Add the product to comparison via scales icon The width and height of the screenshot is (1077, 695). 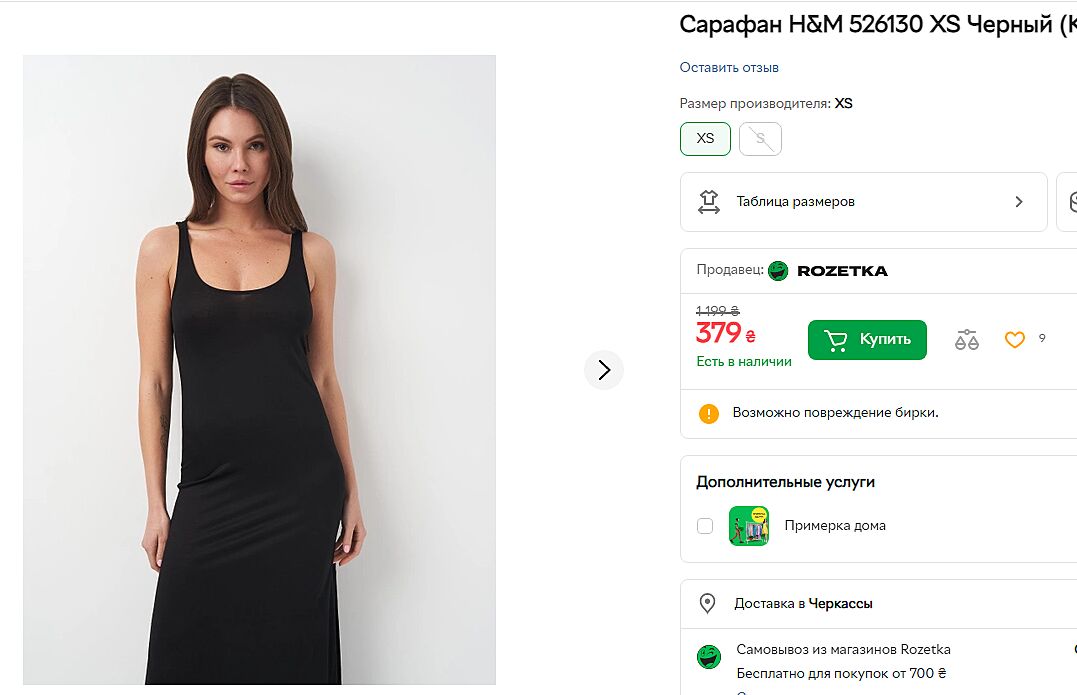click(x=967, y=340)
